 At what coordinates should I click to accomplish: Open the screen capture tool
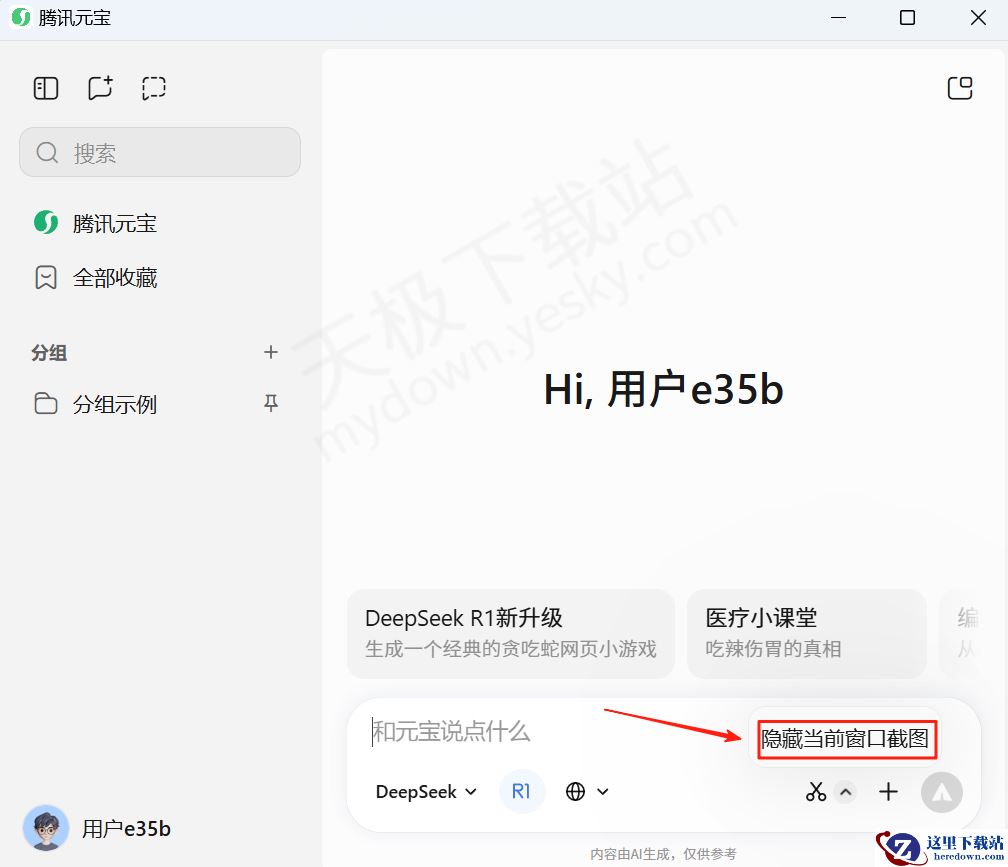click(x=154, y=88)
